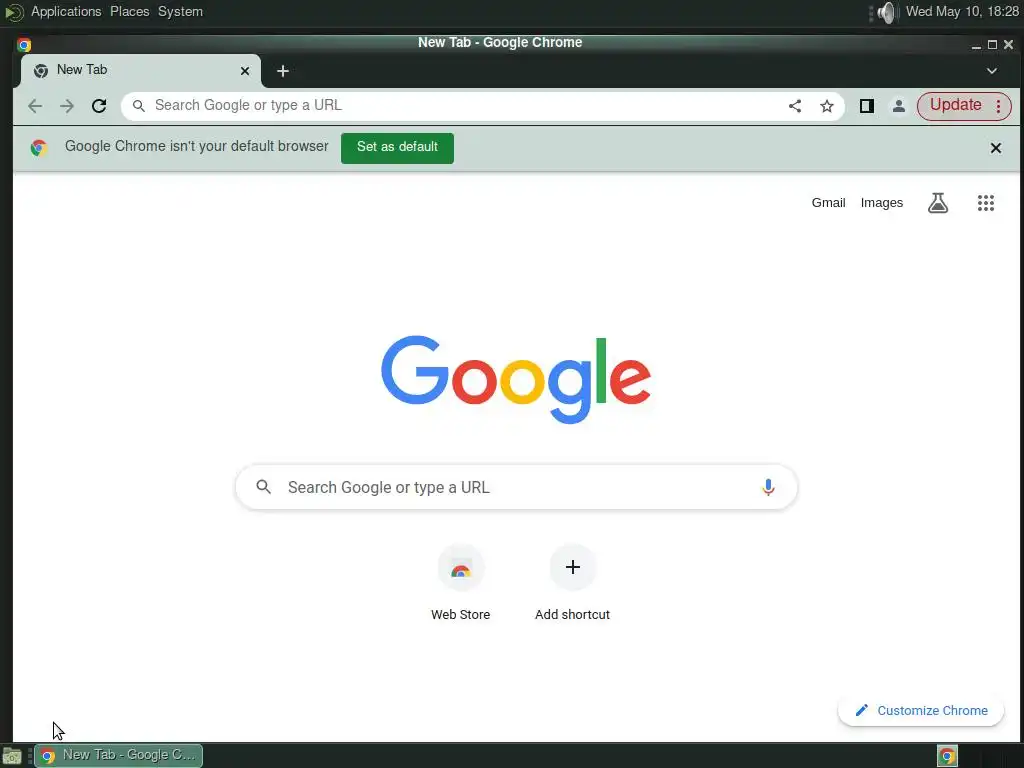Open a new tab with the plus button
1024x768 pixels.
pyautogui.click(x=283, y=71)
